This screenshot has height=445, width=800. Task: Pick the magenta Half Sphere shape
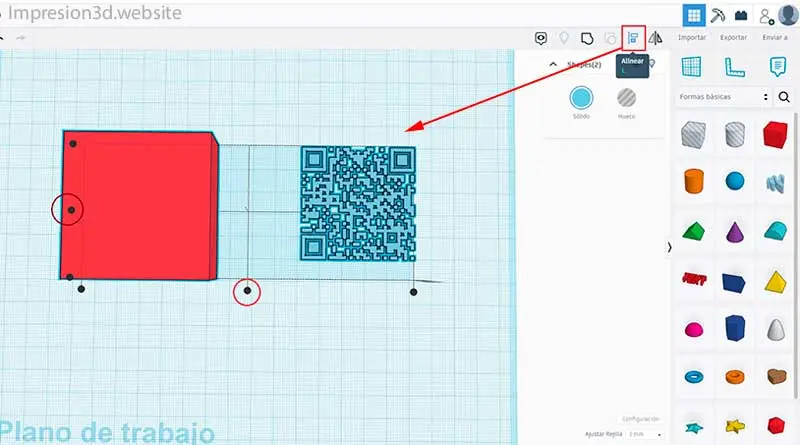pyautogui.click(x=693, y=330)
